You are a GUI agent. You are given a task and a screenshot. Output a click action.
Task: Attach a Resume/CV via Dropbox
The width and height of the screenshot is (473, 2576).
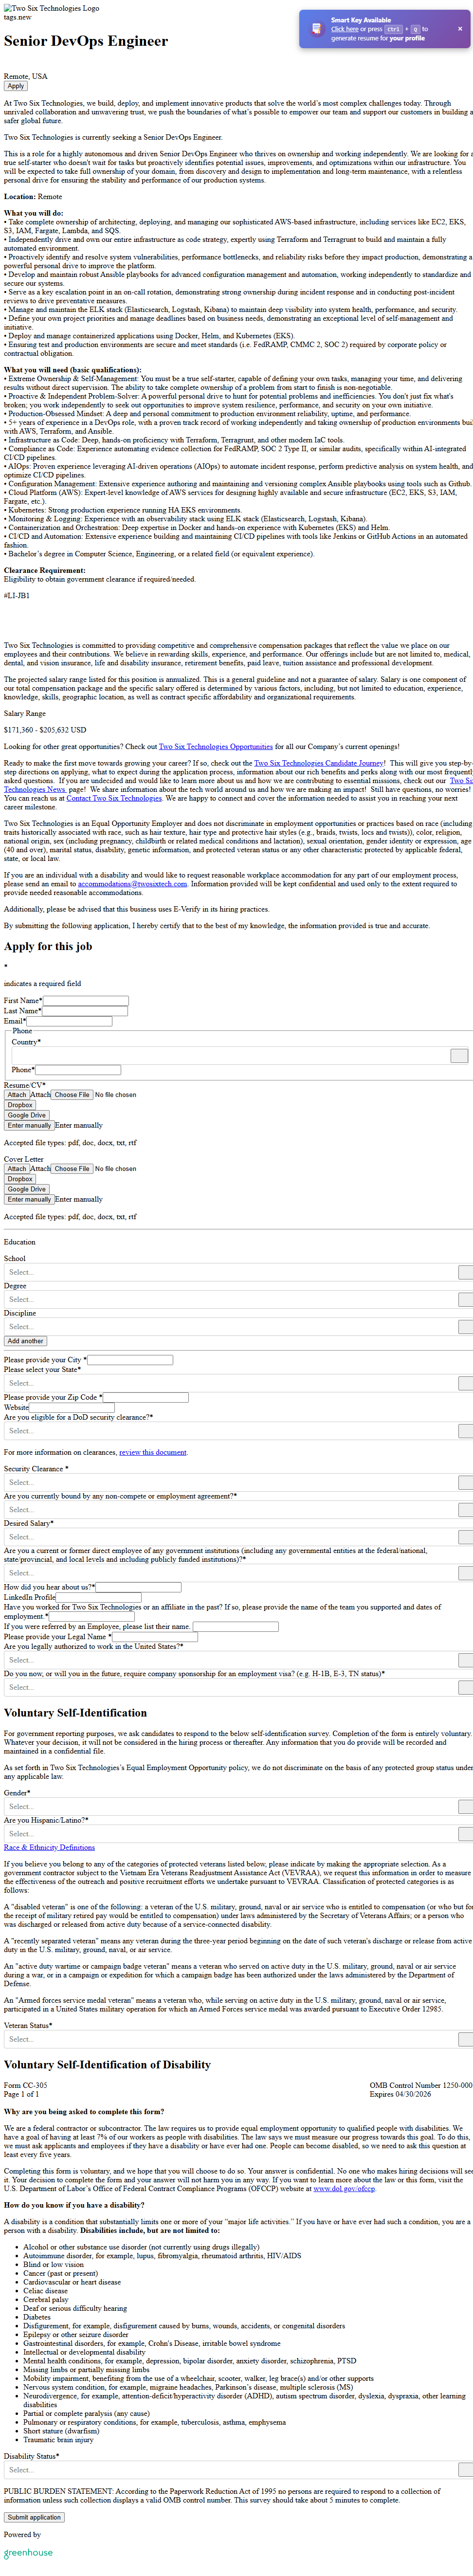point(20,1105)
